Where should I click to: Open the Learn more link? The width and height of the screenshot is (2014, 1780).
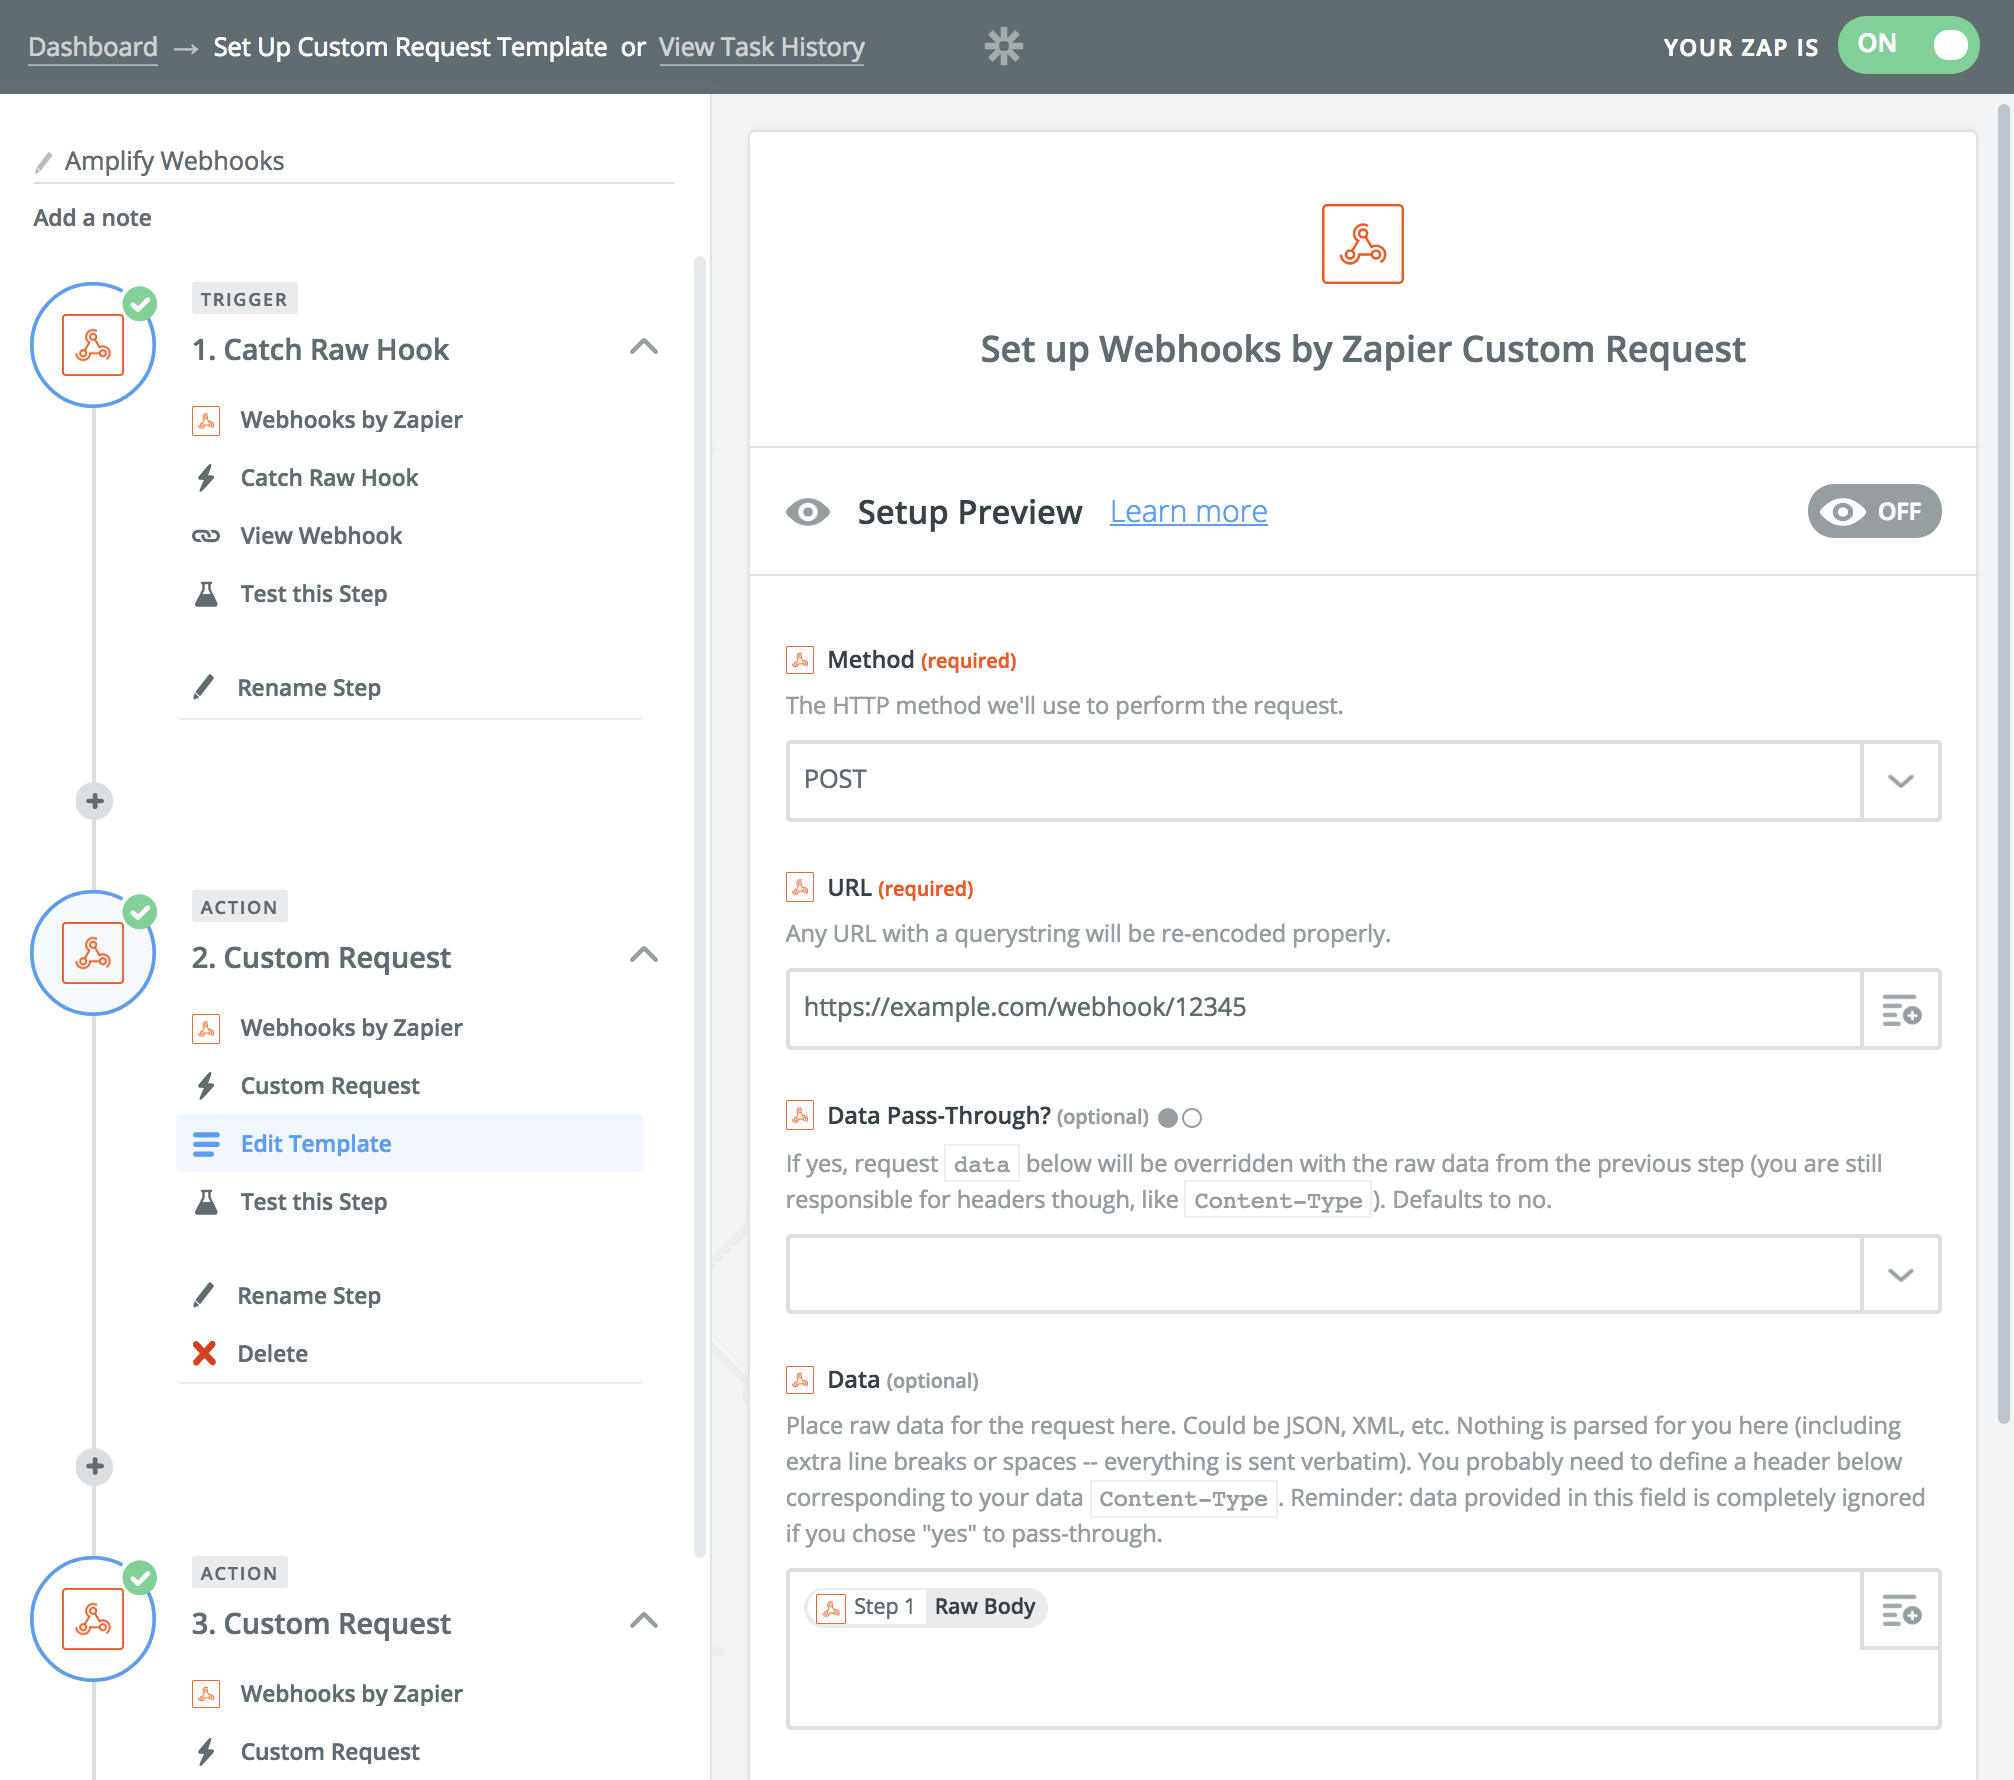(1188, 512)
